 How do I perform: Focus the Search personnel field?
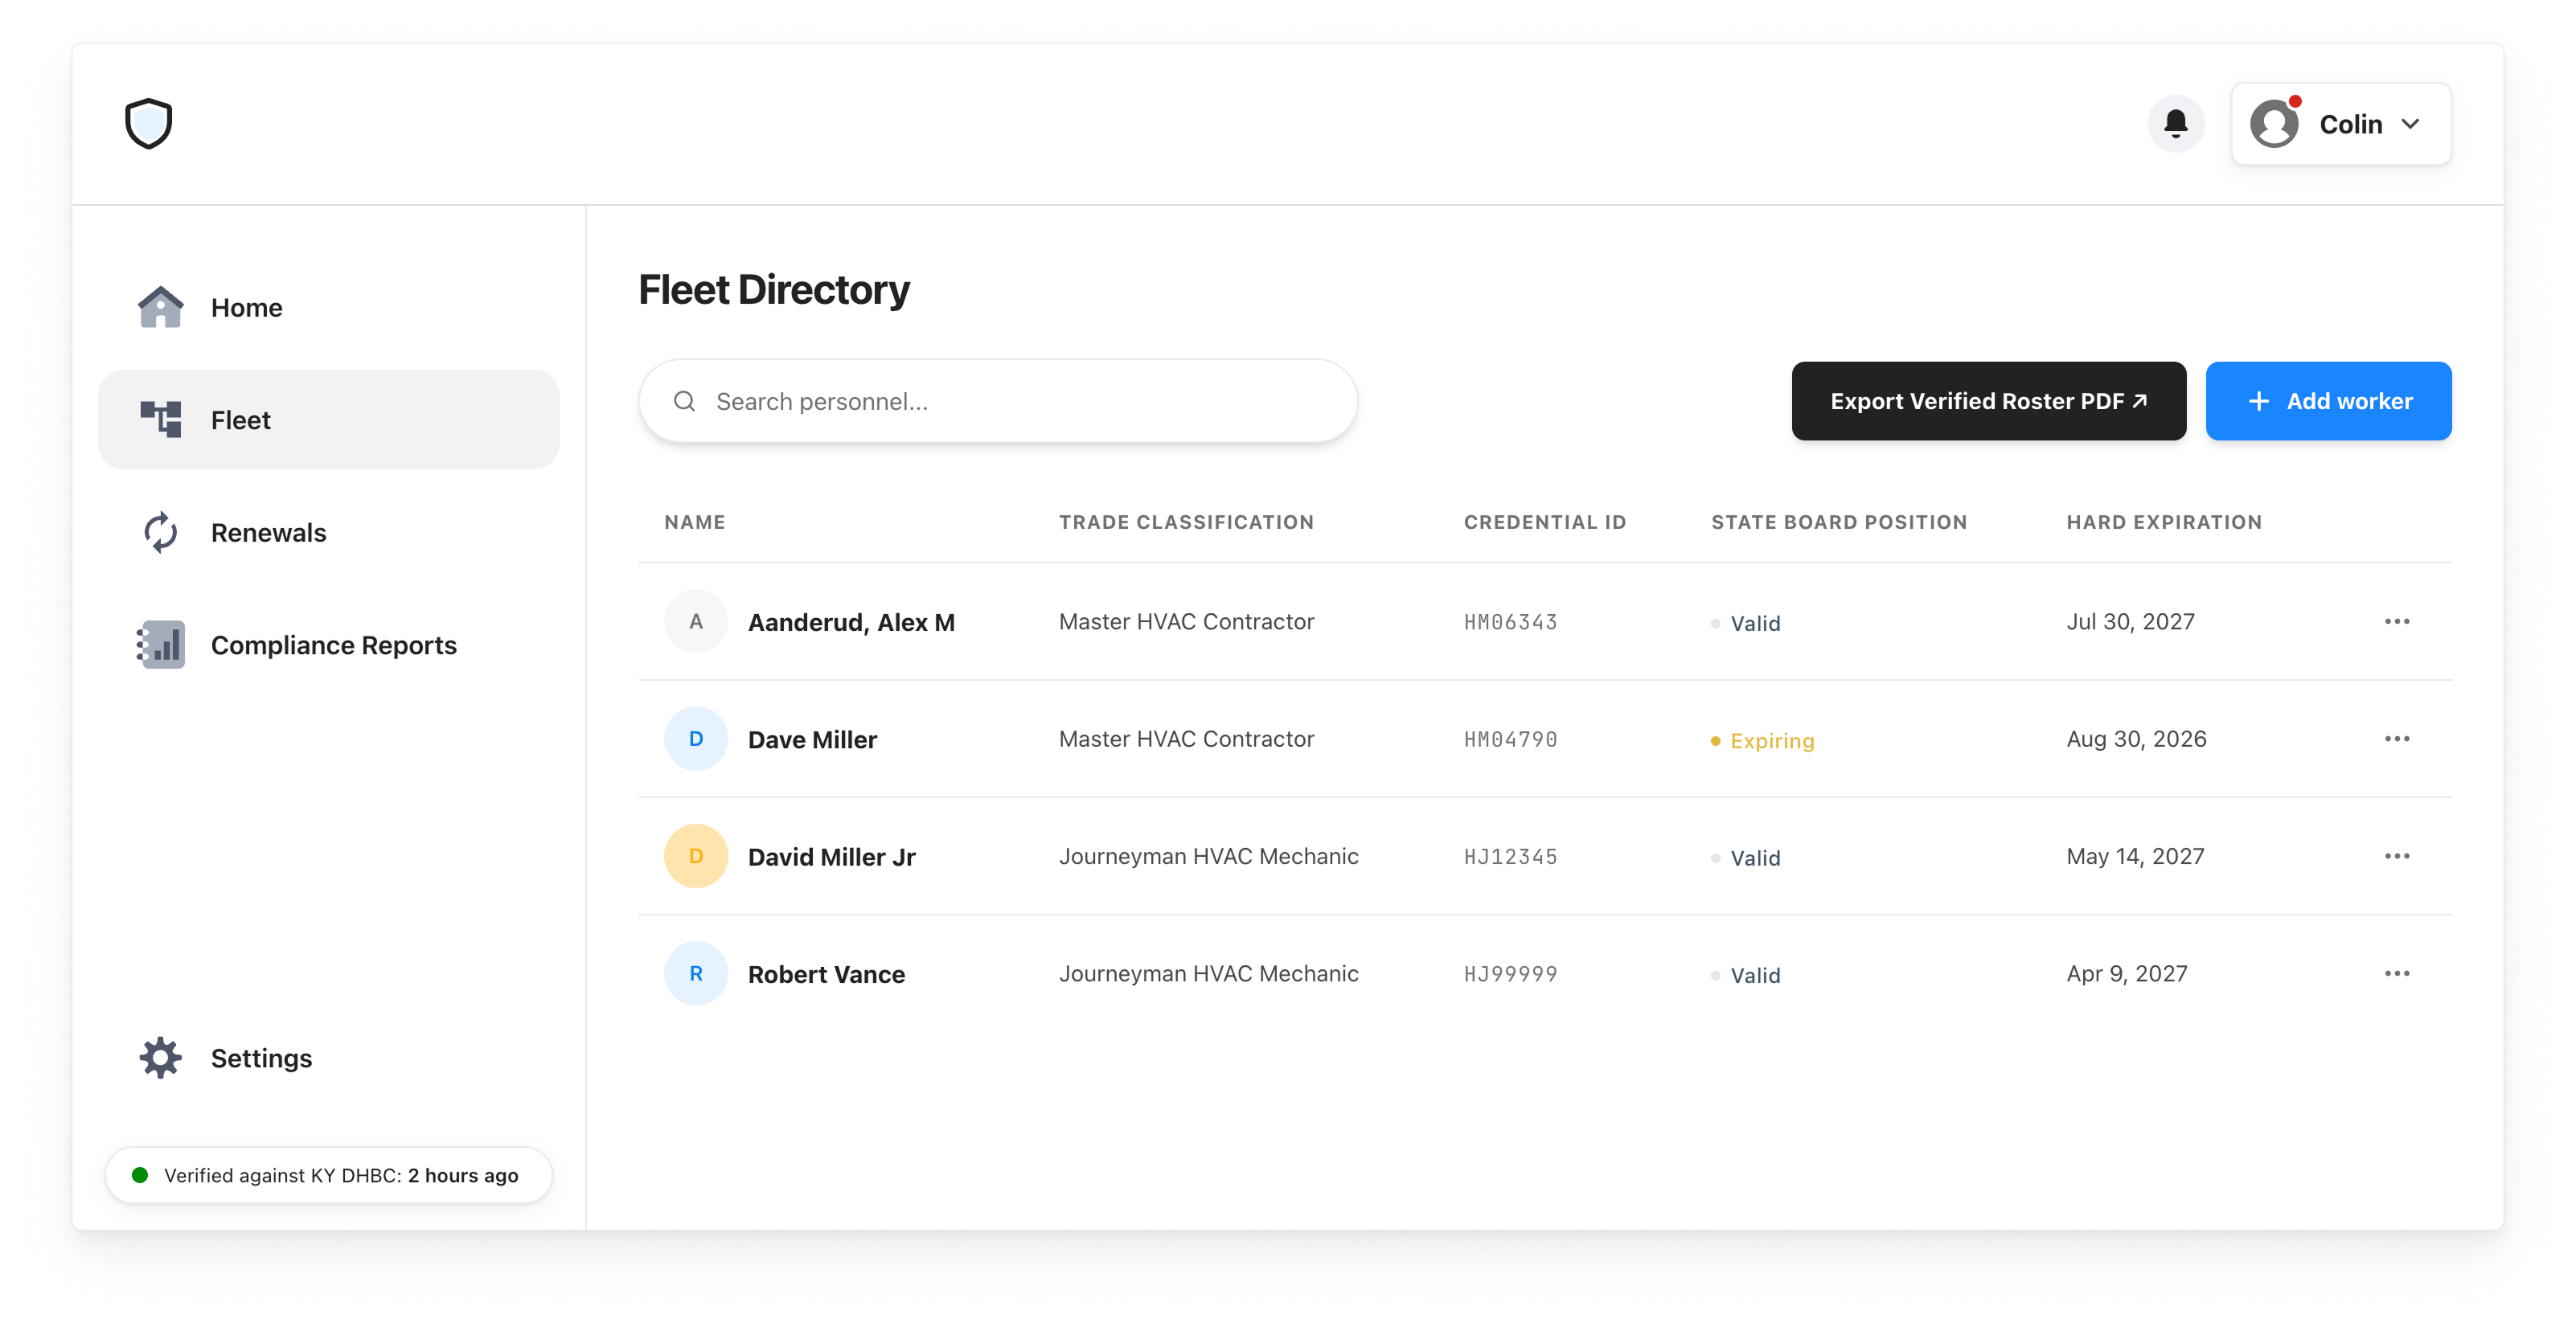pos(998,401)
